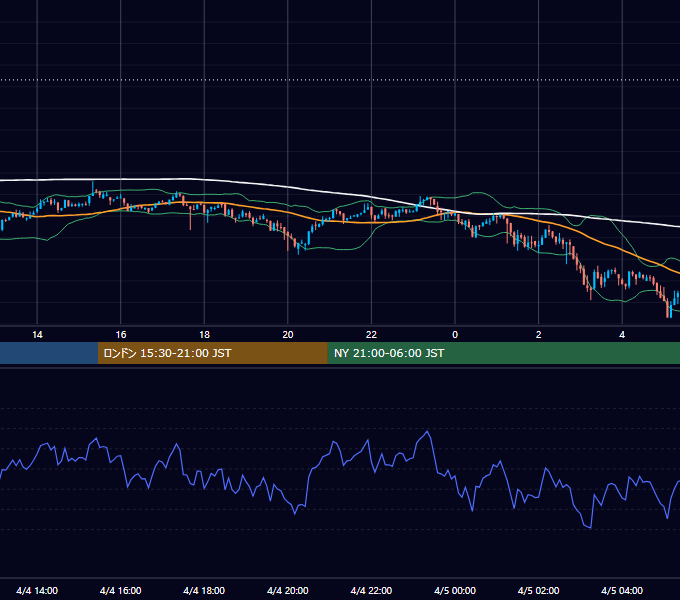The image size is (680, 600).
Task: Click the 4/5 00:00 oscillator time label
Action: (455, 590)
